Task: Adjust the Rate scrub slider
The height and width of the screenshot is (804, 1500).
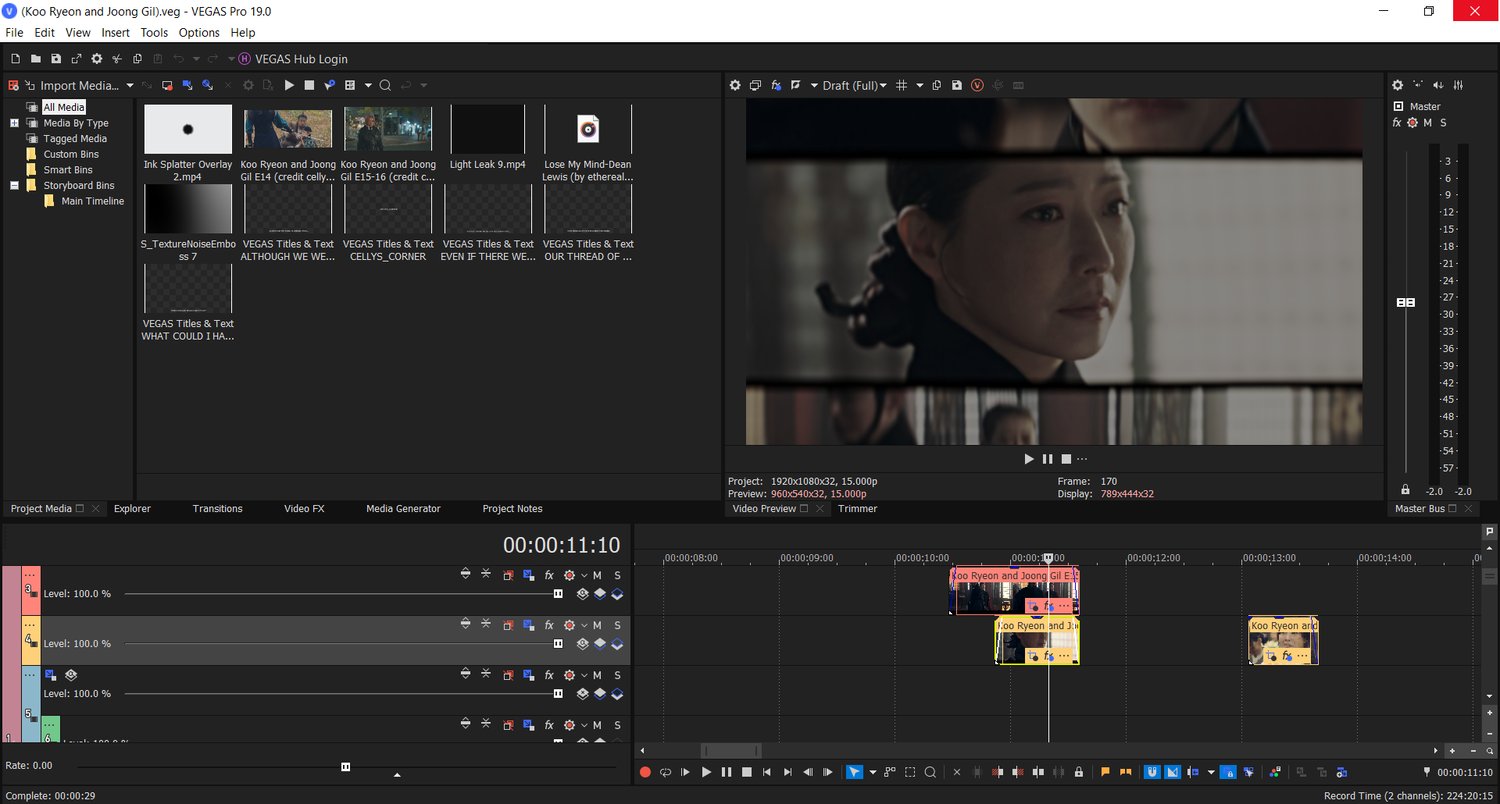Action: coord(346,767)
